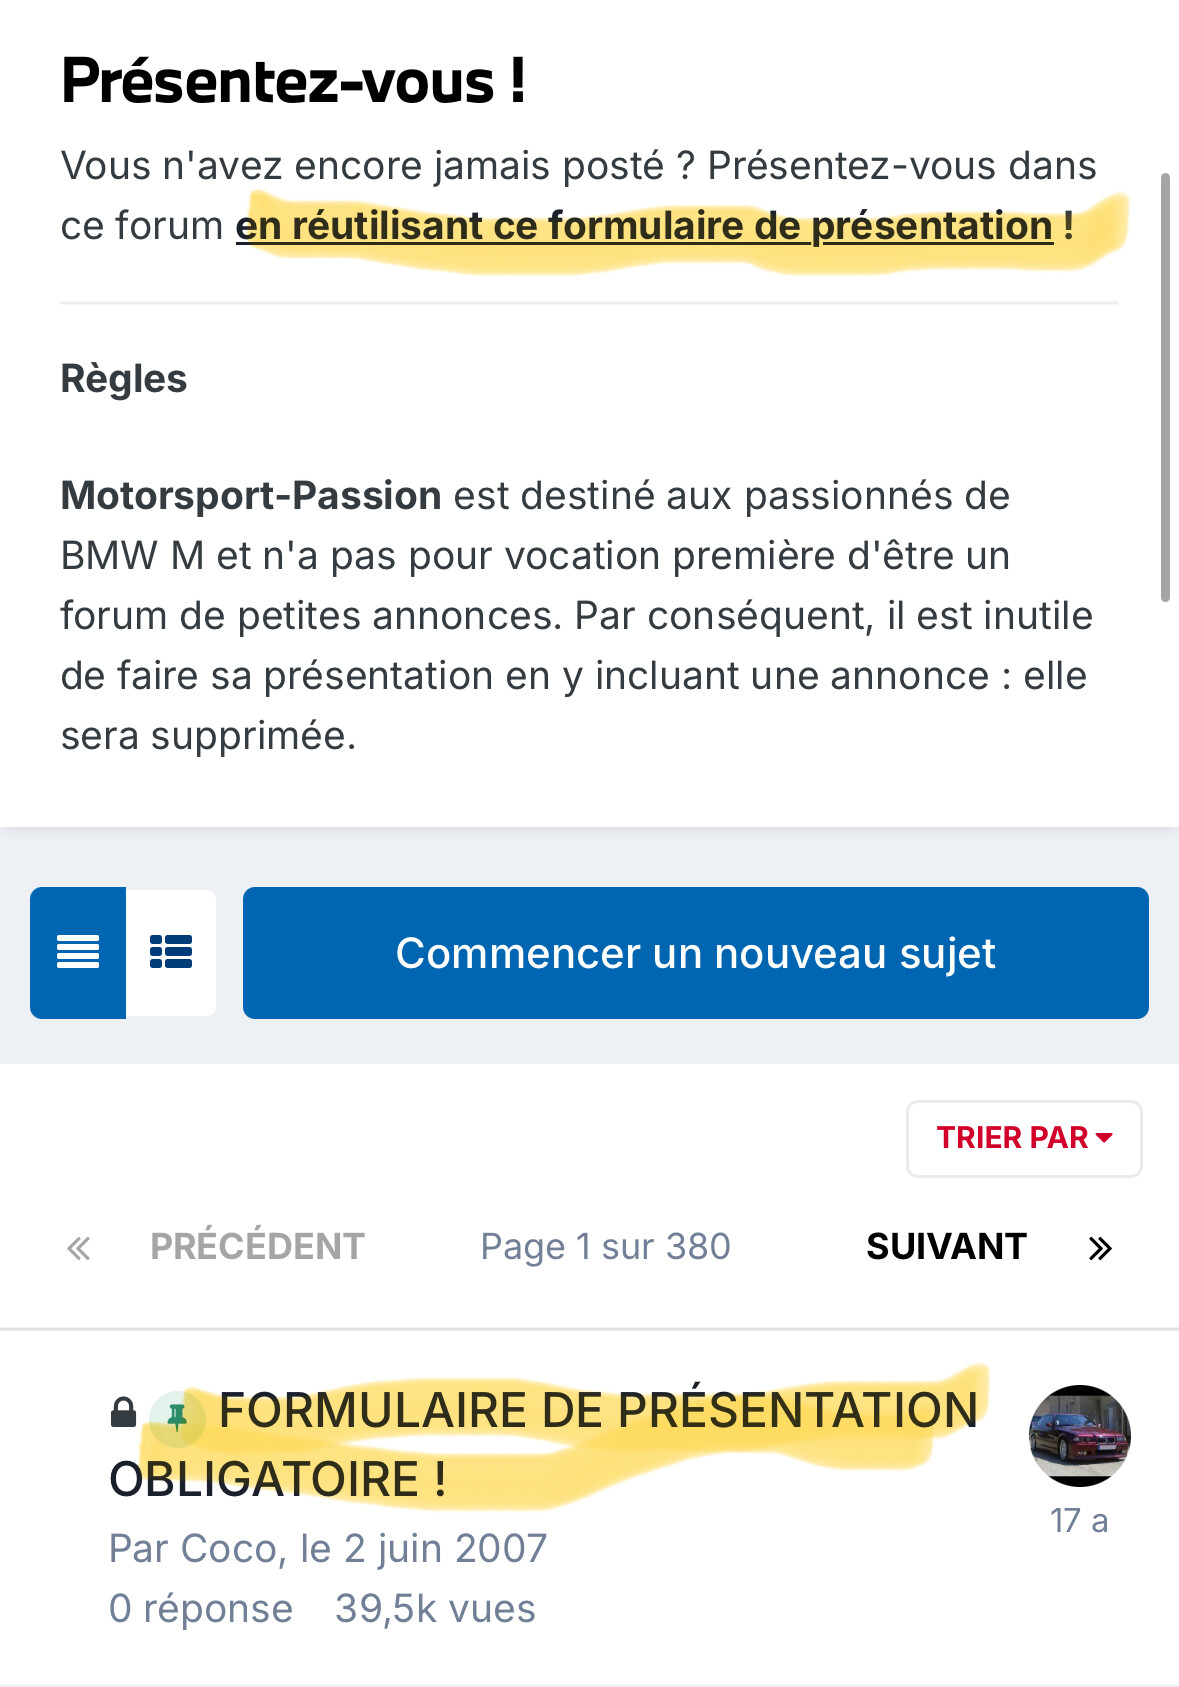Switch to condensed list view icon
The height and width of the screenshot is (1687, 1179).
click(78, 952)
